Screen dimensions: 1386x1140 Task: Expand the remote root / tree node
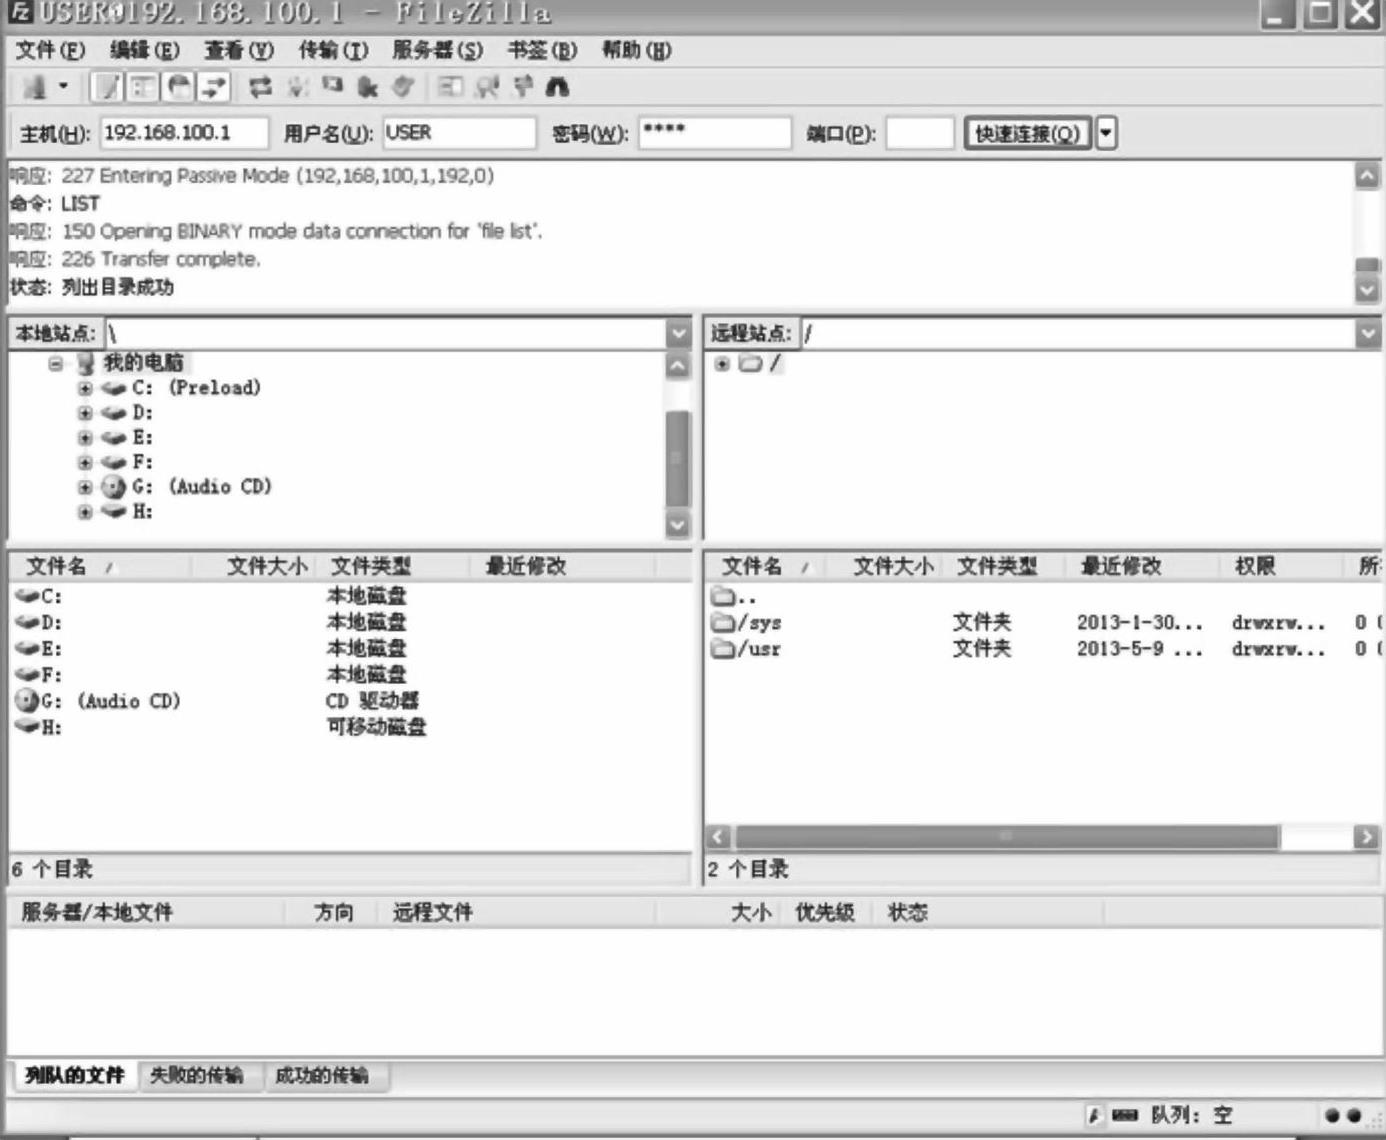(x=722, y=363)
